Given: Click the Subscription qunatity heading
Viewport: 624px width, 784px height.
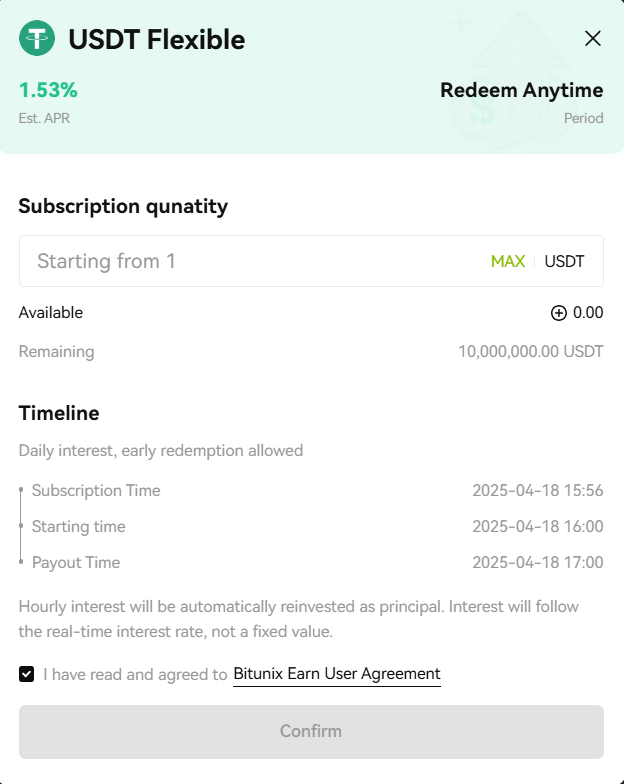Looking at the screenshot, I should pos(123,206).
